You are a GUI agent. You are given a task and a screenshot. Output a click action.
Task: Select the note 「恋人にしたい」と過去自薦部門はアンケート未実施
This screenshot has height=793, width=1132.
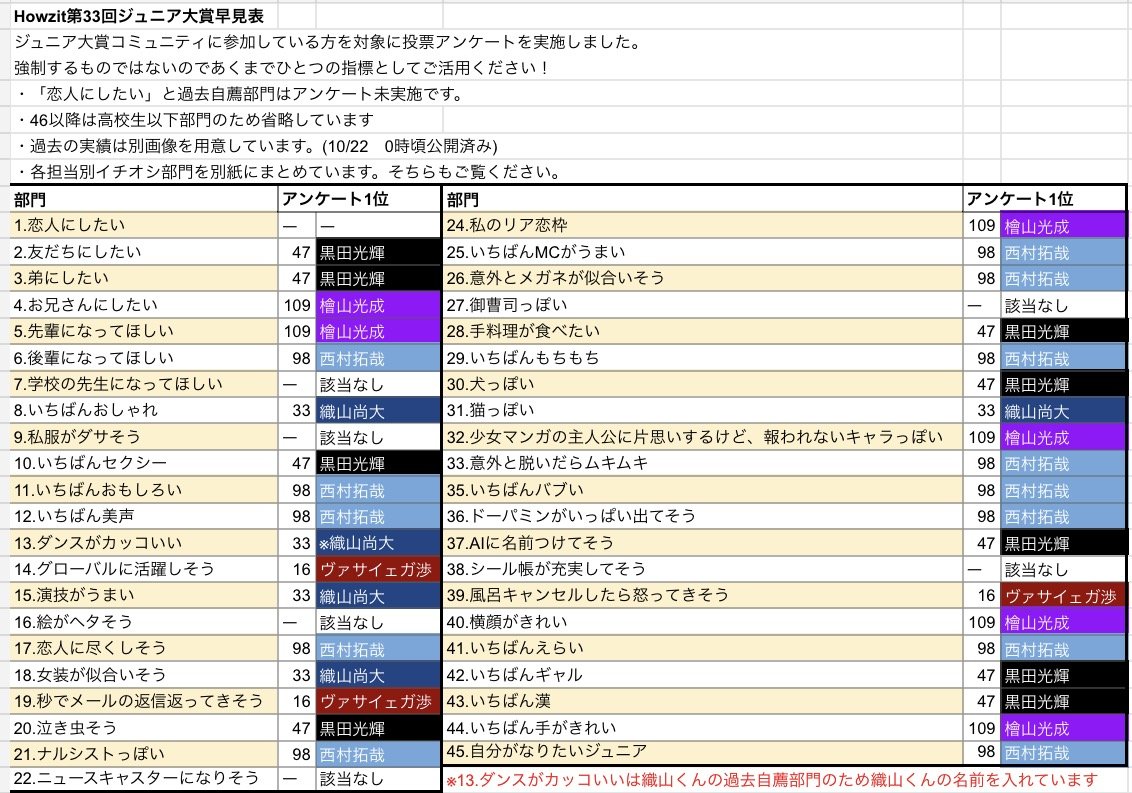click(x=239, y=94)
